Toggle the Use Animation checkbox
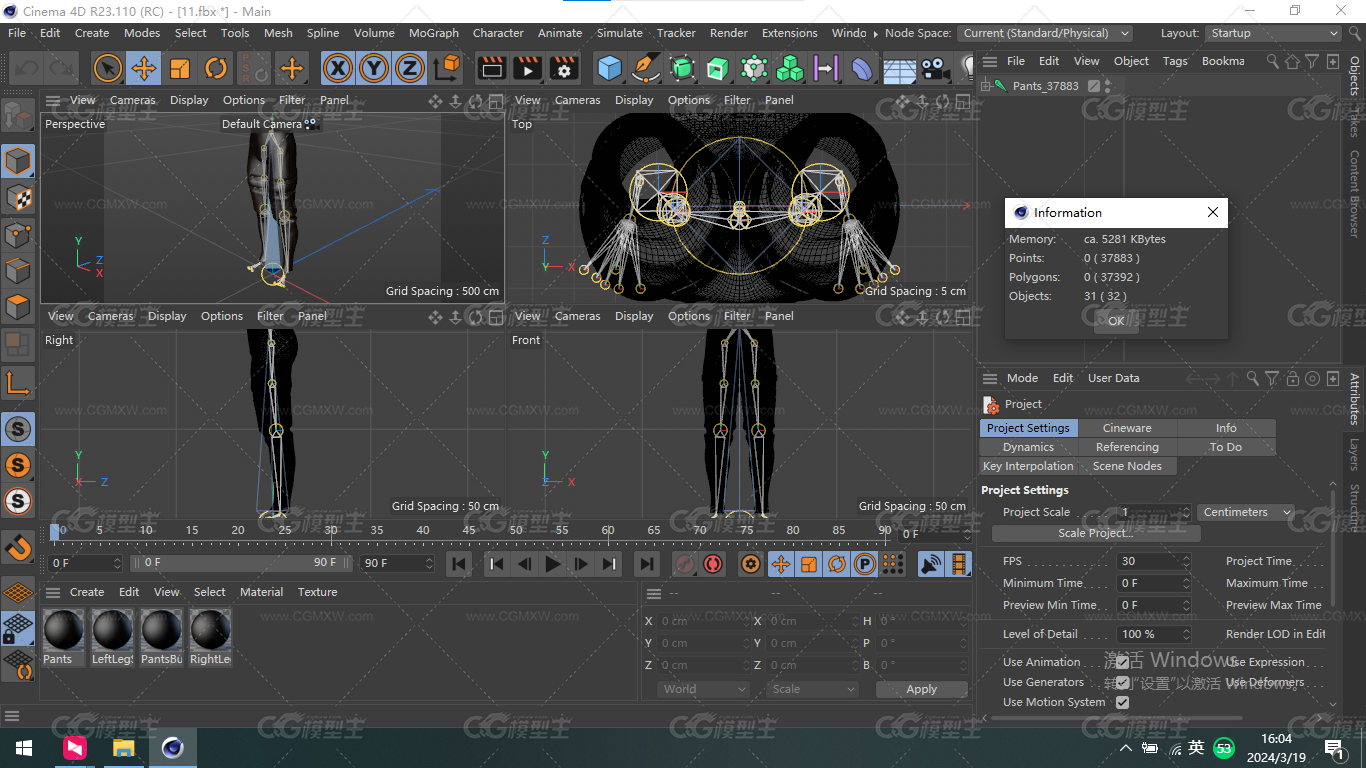This screenshot has height=768, width=1366. pos(1122,662)
